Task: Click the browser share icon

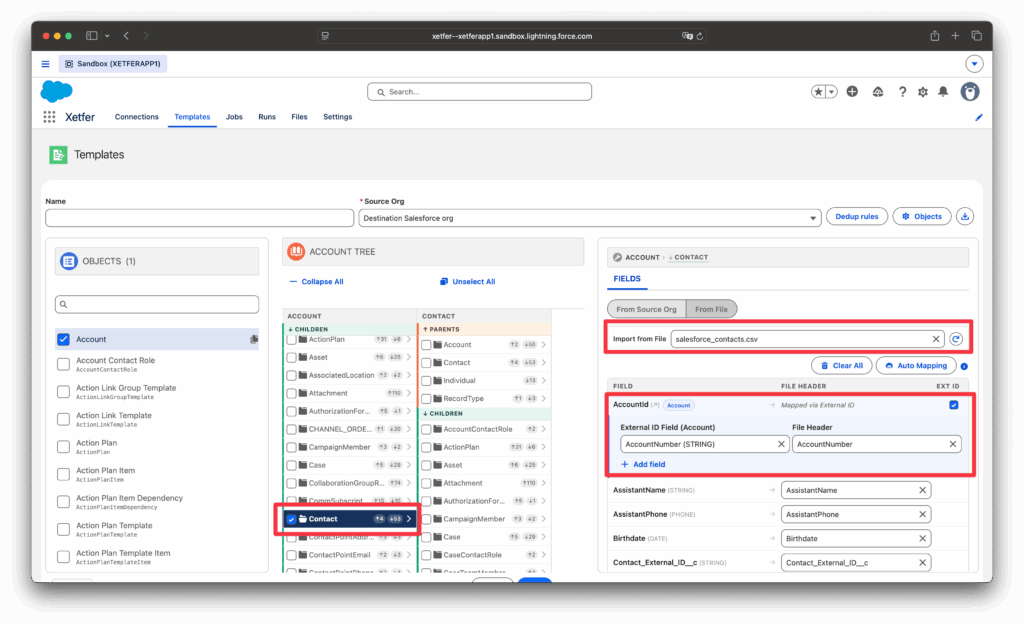Action: 935,36
